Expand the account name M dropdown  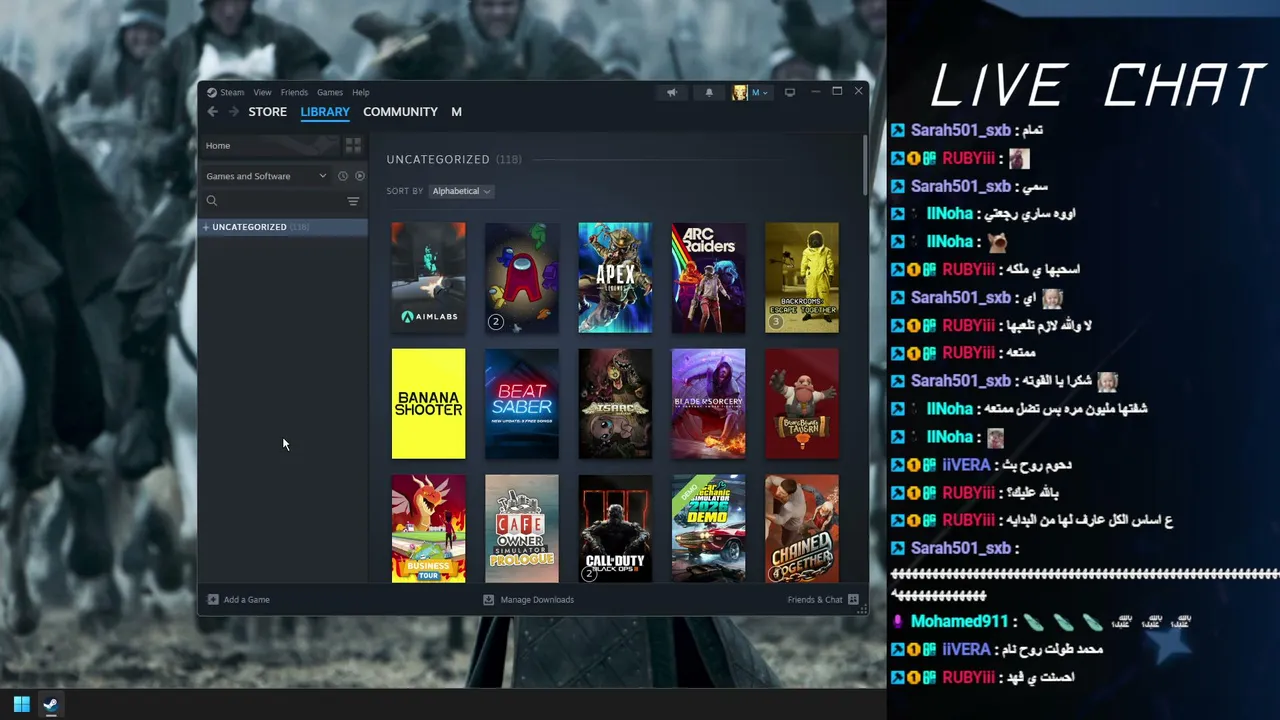tap(760, 92)
